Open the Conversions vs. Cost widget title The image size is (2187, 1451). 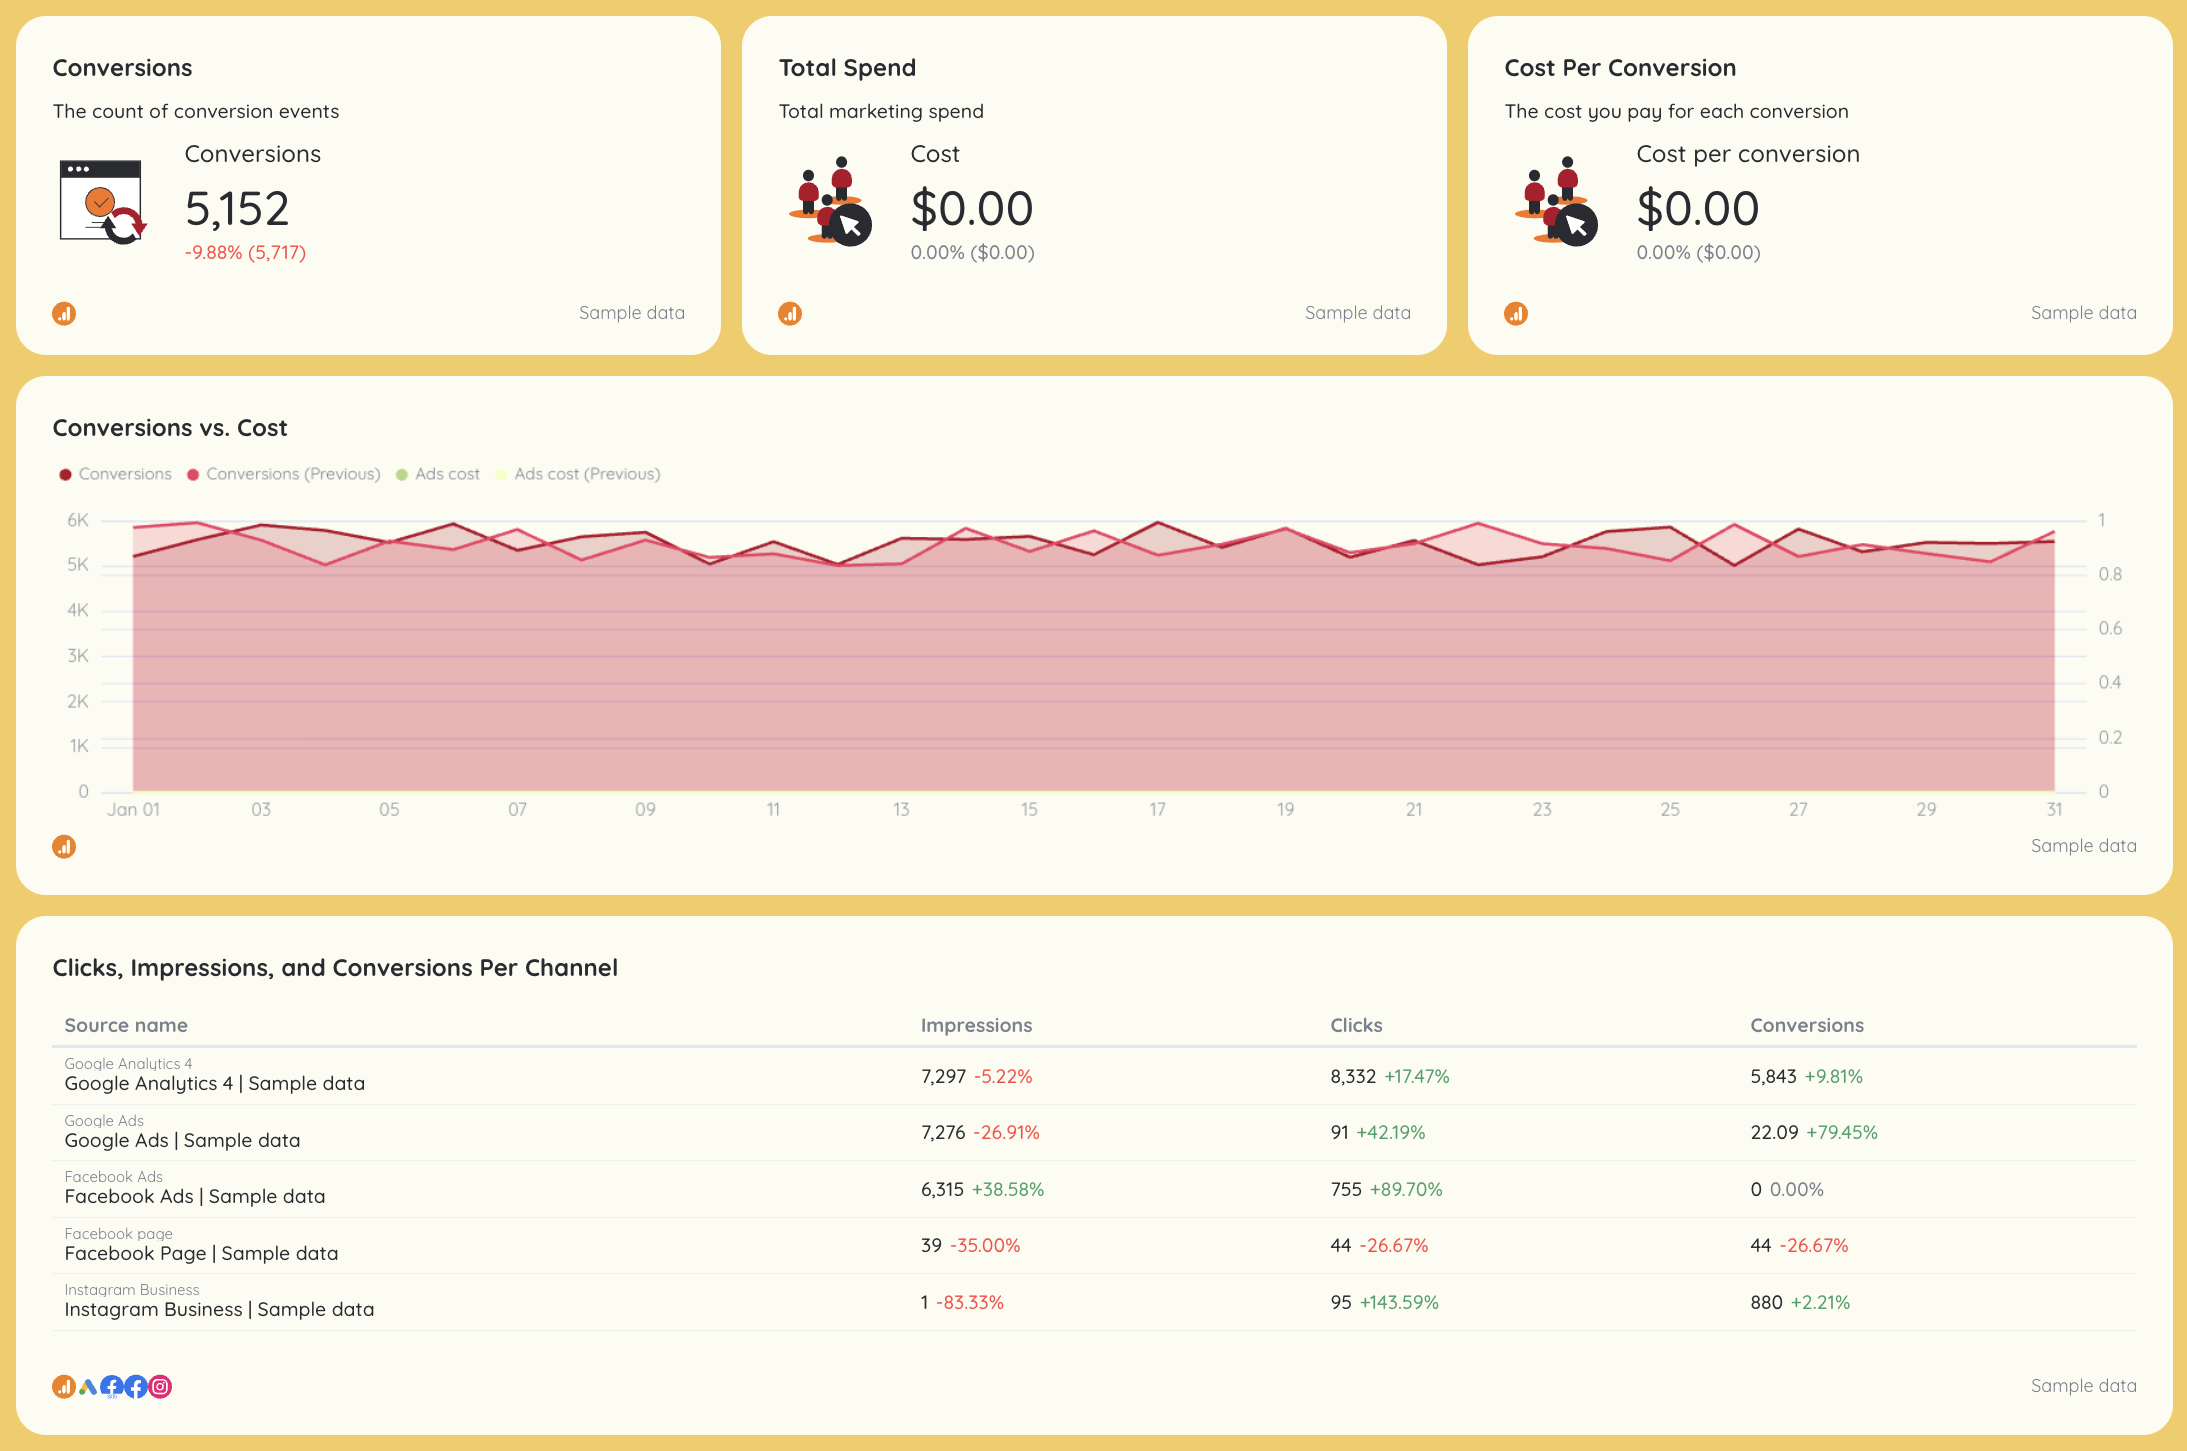(x=169, y=428)
